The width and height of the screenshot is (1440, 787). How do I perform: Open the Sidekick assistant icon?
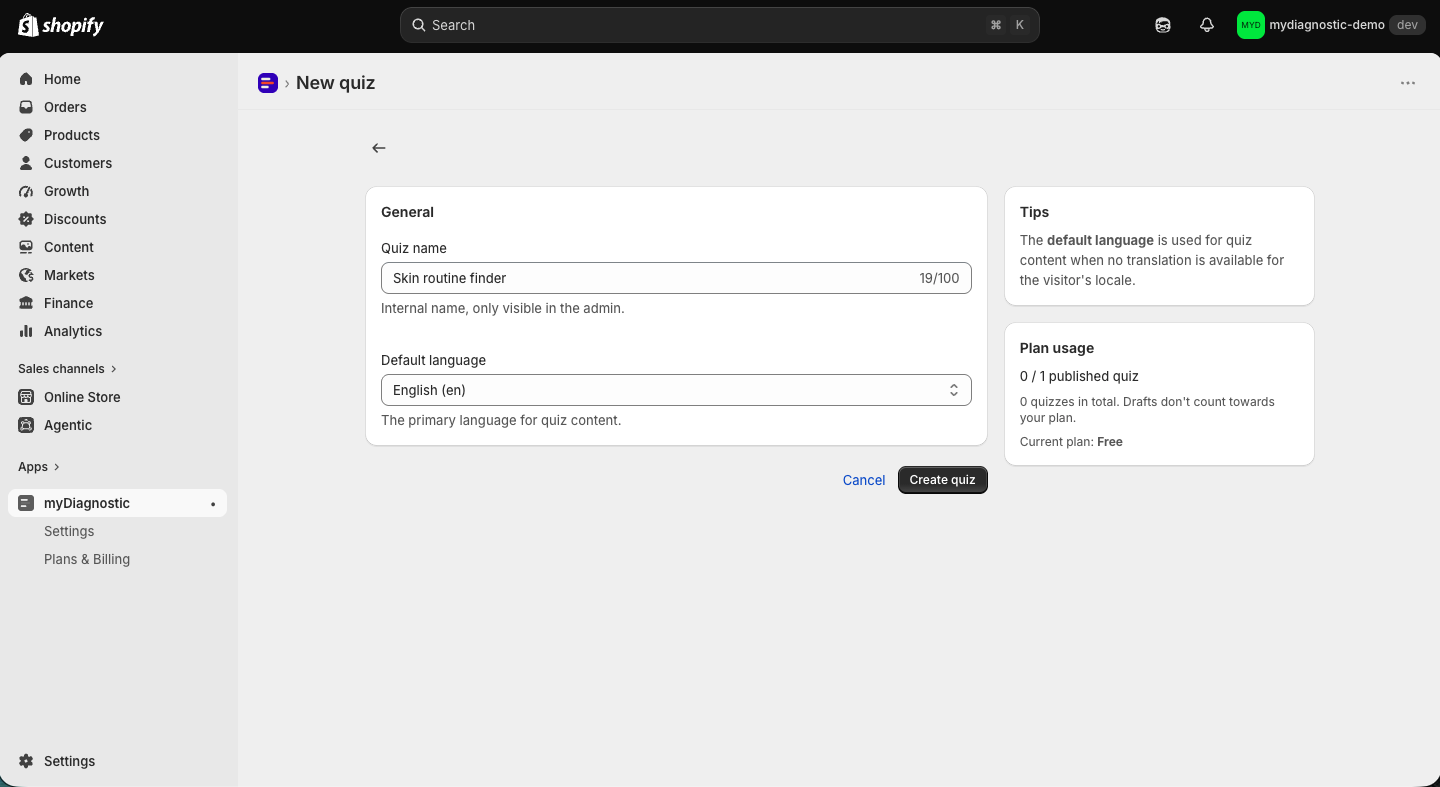1163,25
